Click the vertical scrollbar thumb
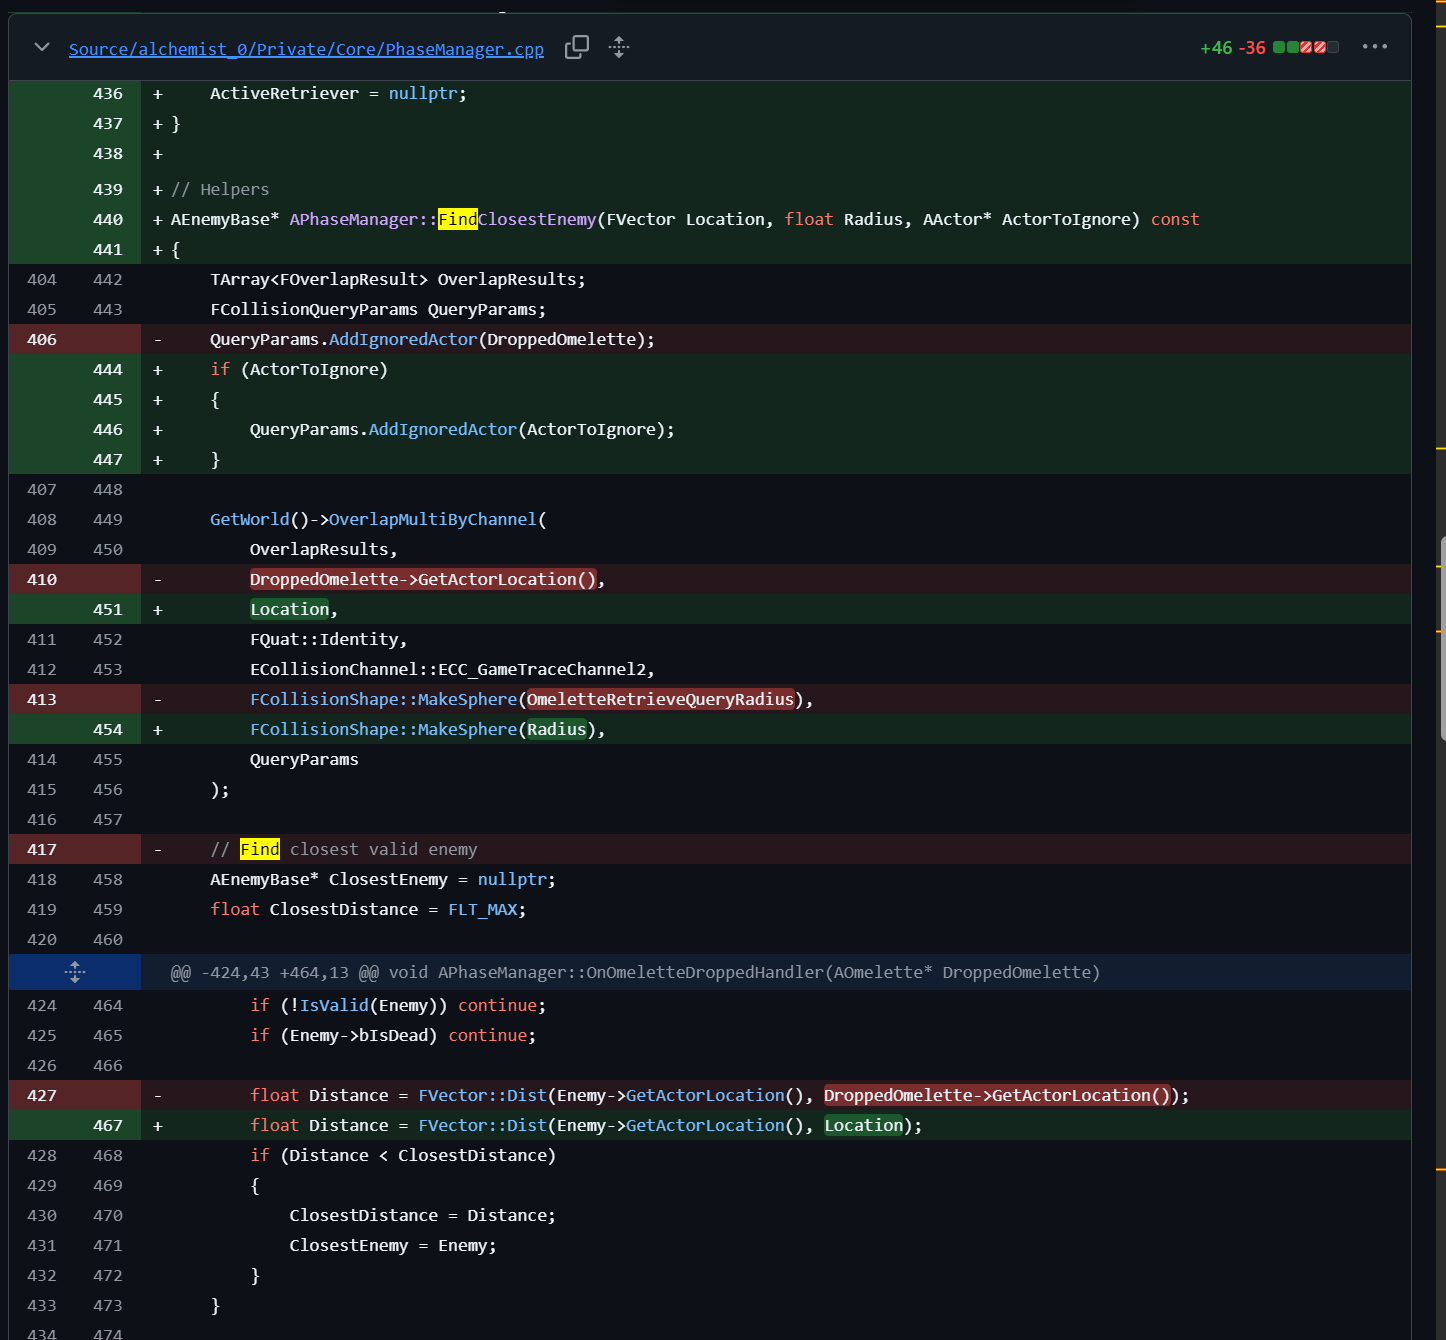This screenshot has width=1446, height=1340. click(x=1442, y=638)
